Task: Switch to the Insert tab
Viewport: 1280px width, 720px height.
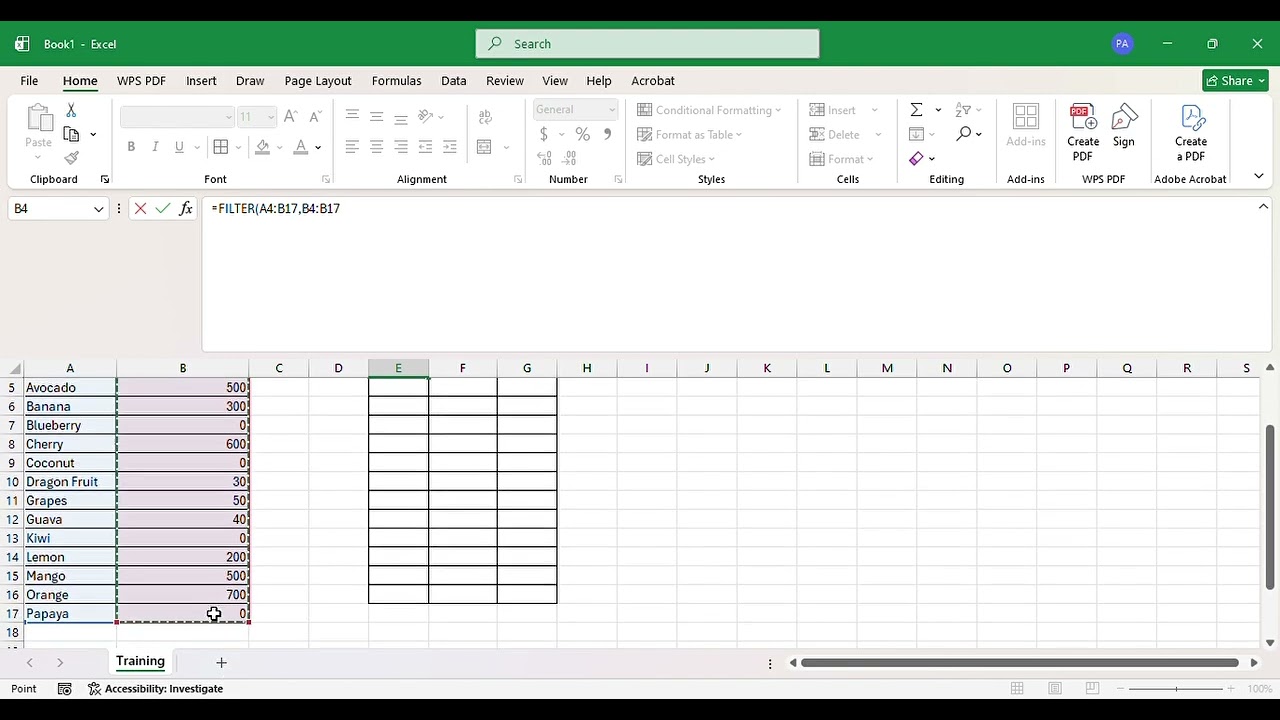Action: click(201, 81)
